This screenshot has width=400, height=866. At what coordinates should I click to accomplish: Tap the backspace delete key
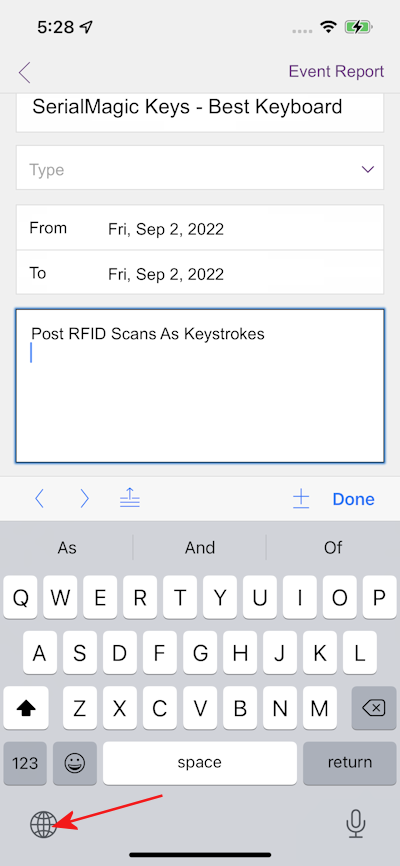click(x=373, y=707)
